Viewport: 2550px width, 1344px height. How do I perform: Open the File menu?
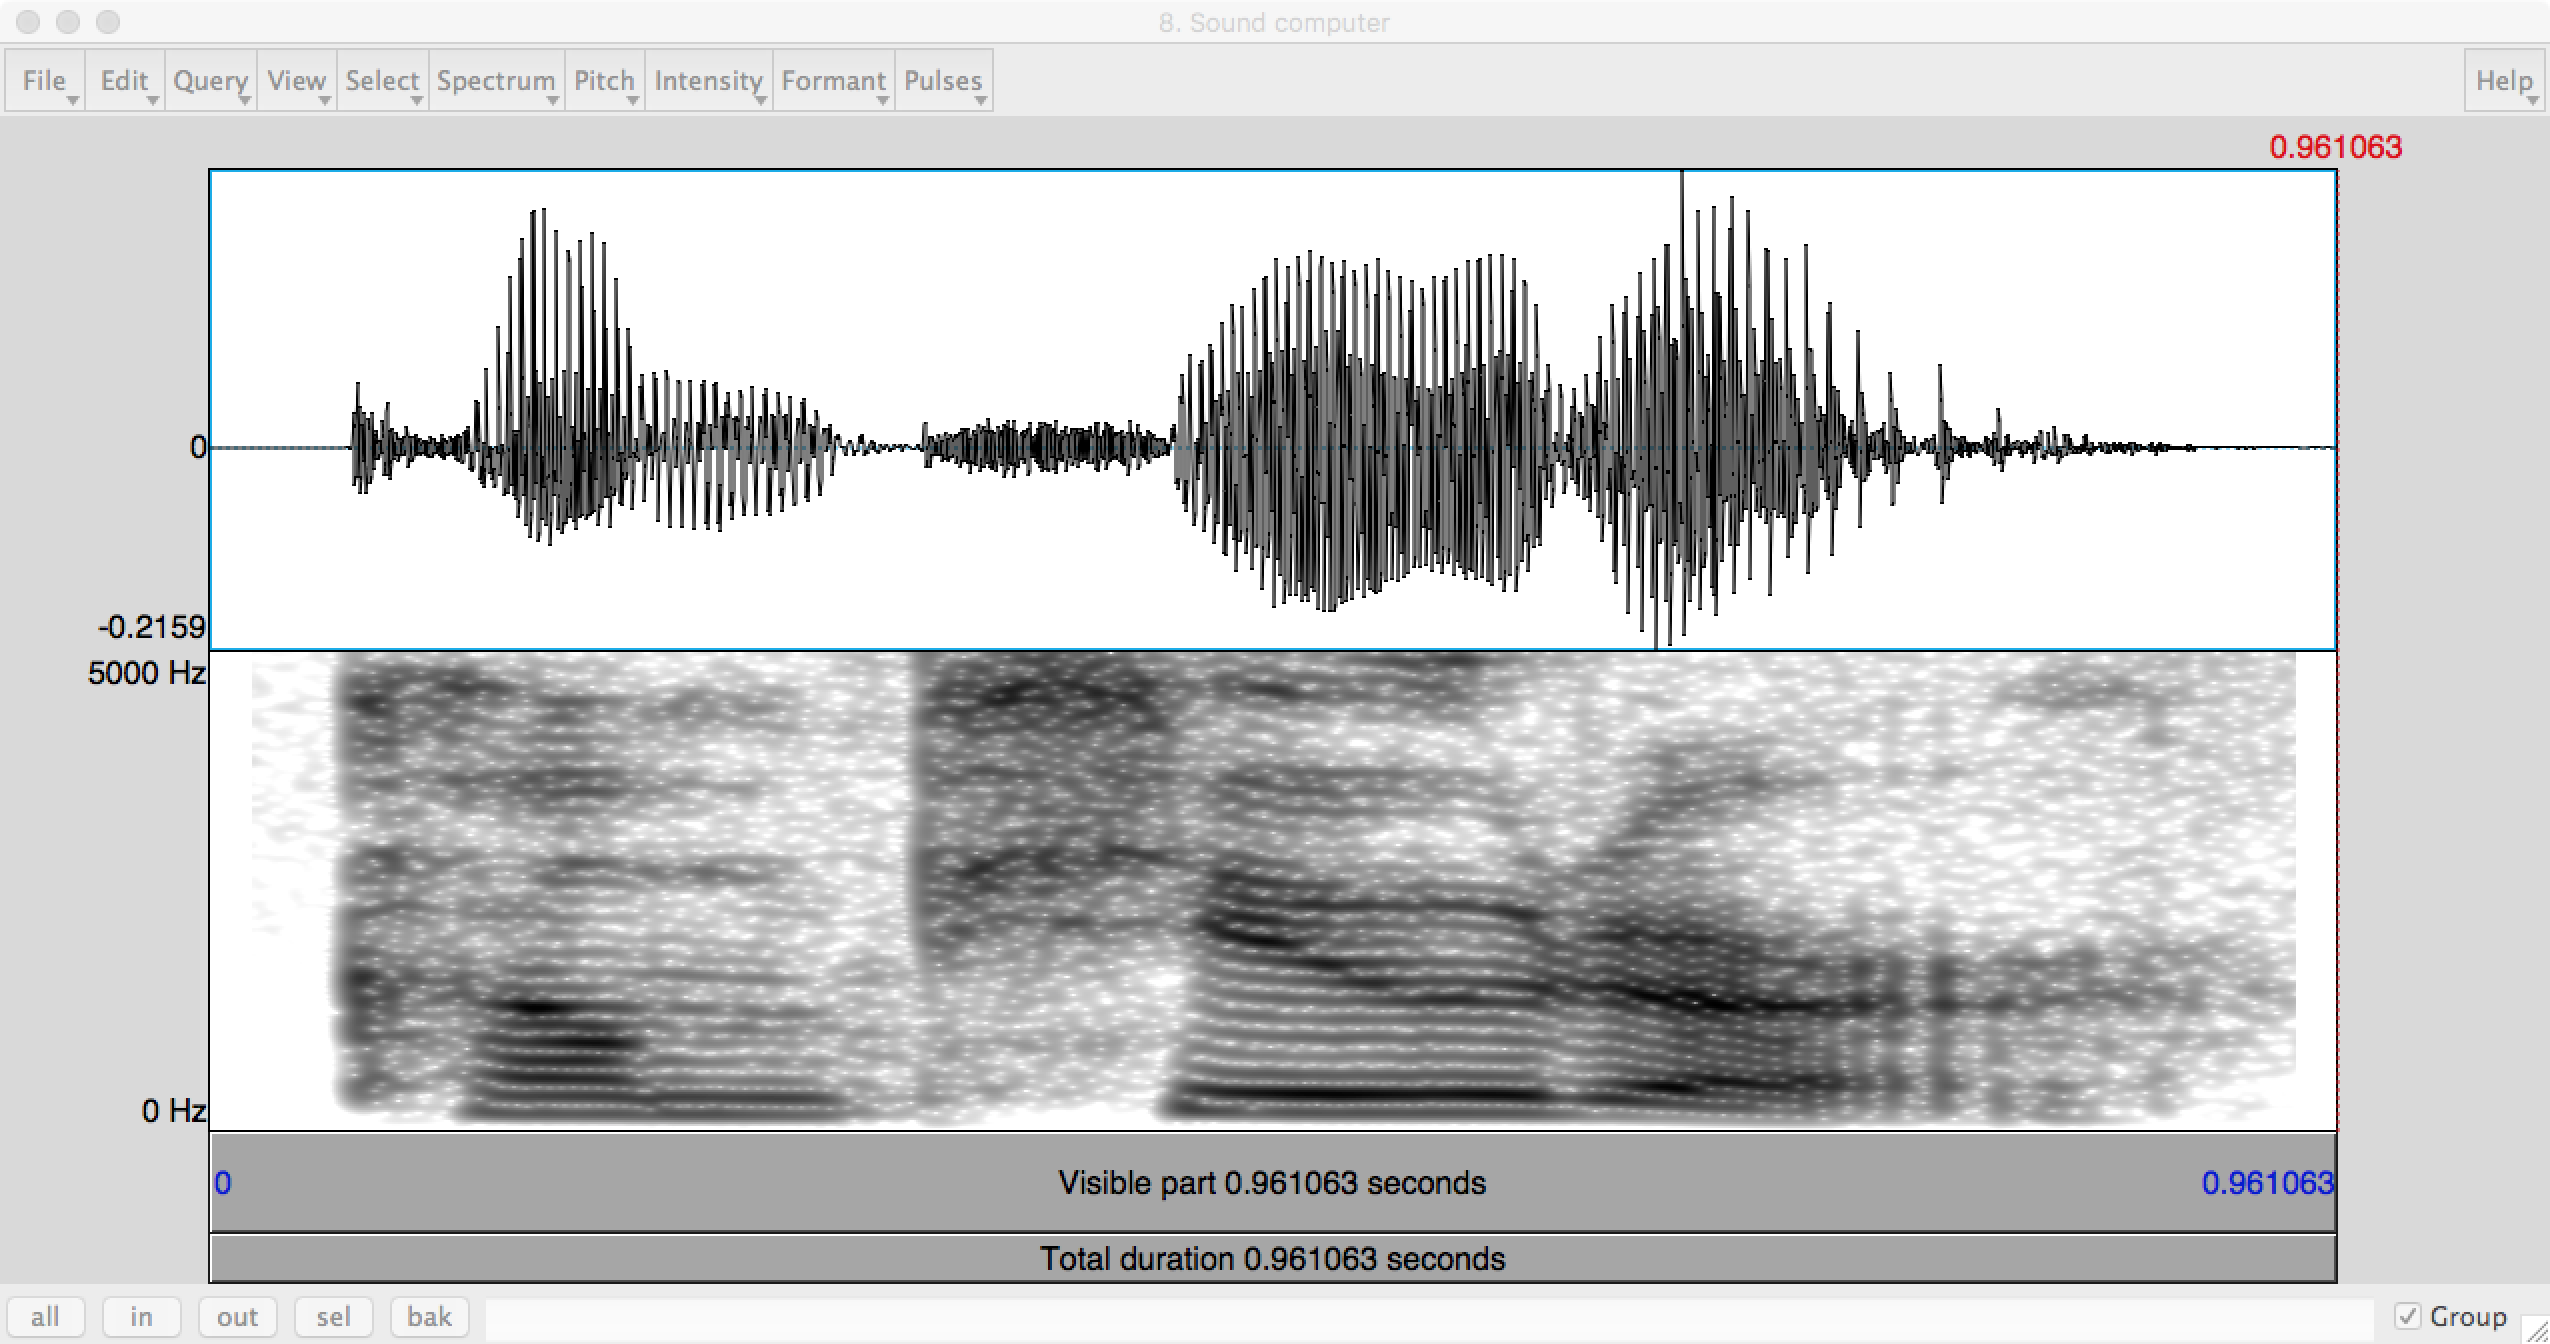(45, 81)
